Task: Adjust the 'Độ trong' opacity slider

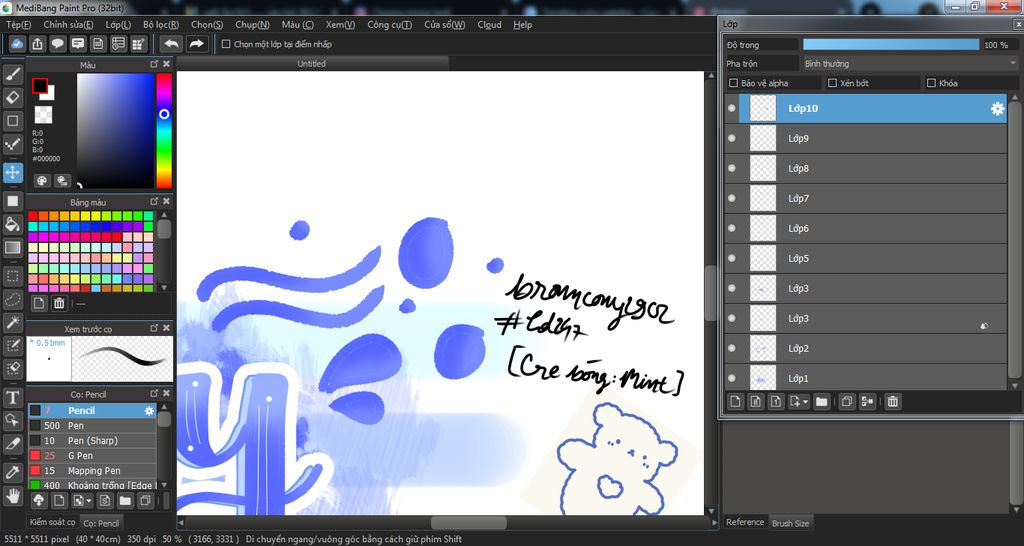Action: point(891,44)
